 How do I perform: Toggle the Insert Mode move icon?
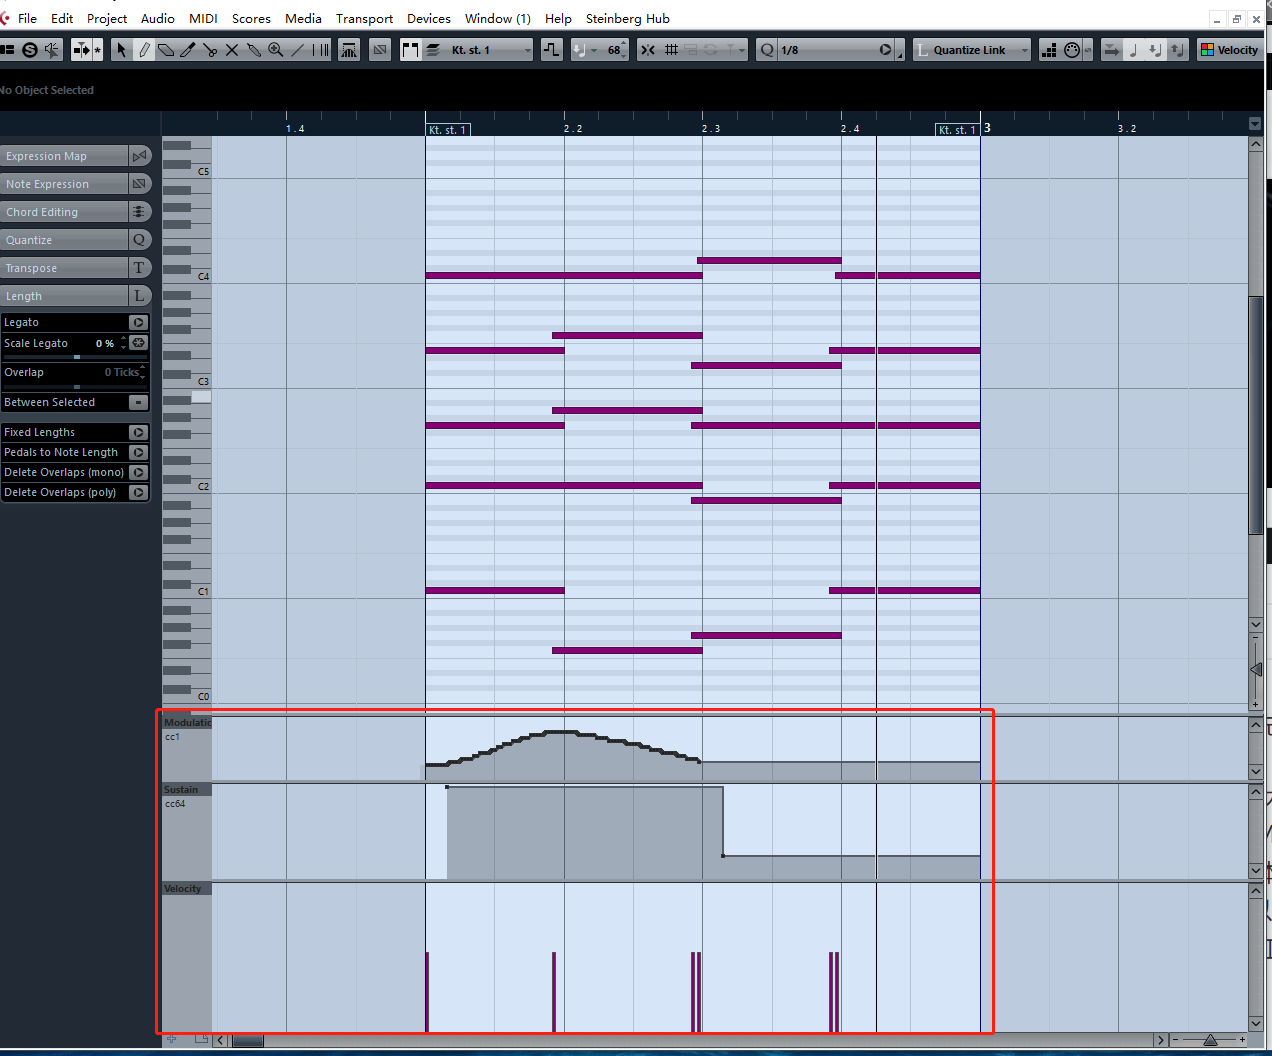(x=1112, y=49)
